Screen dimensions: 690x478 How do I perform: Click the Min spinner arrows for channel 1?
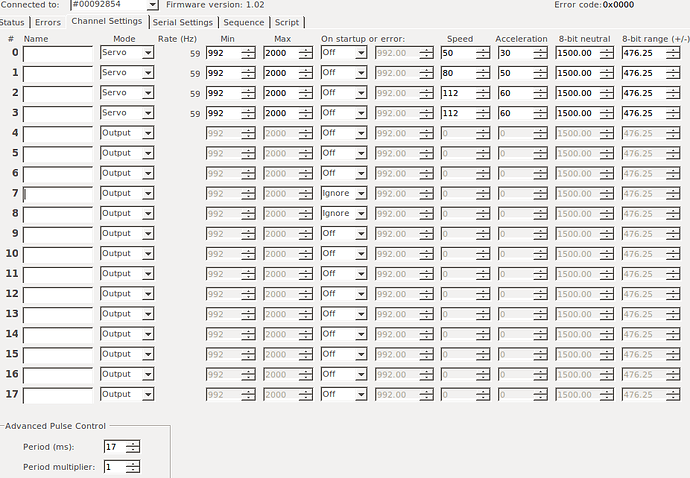click(250, 73)
